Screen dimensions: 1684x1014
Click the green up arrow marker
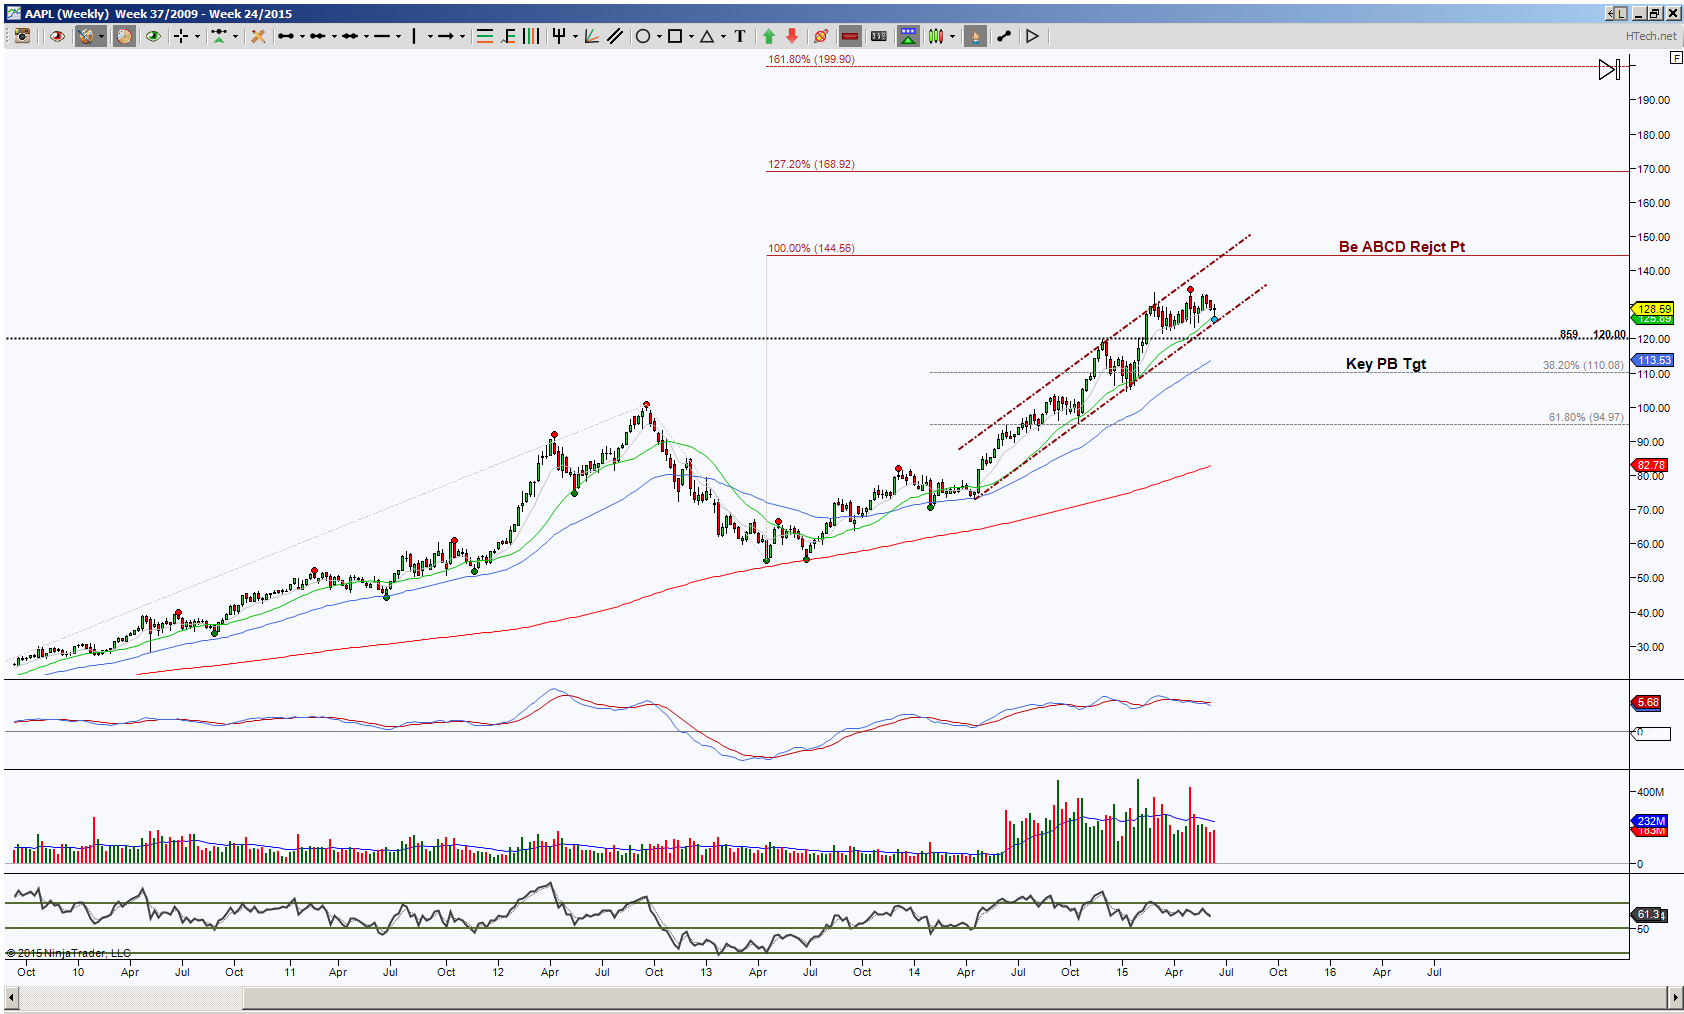click(769, 36)
